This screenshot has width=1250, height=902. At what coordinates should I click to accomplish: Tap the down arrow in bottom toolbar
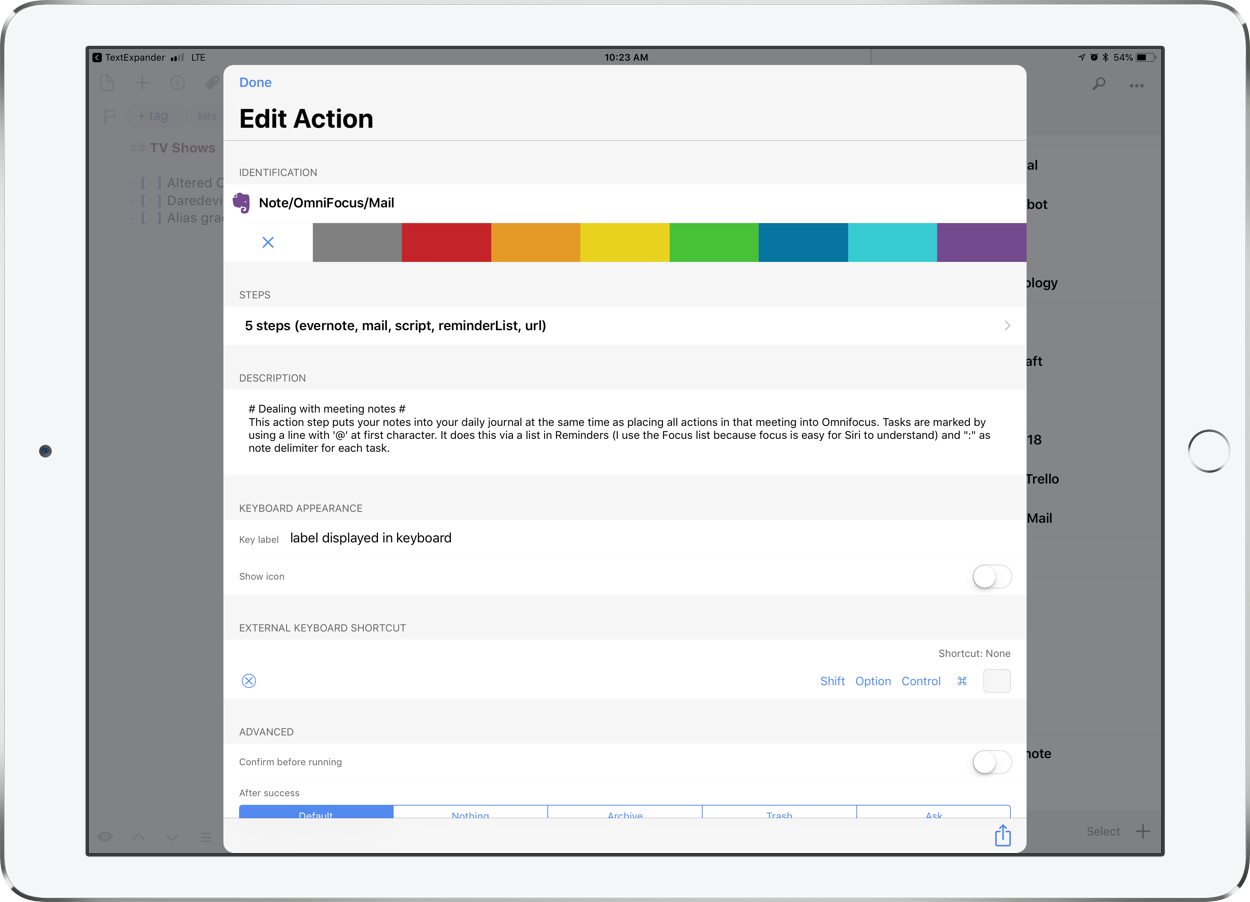(172, 837)
